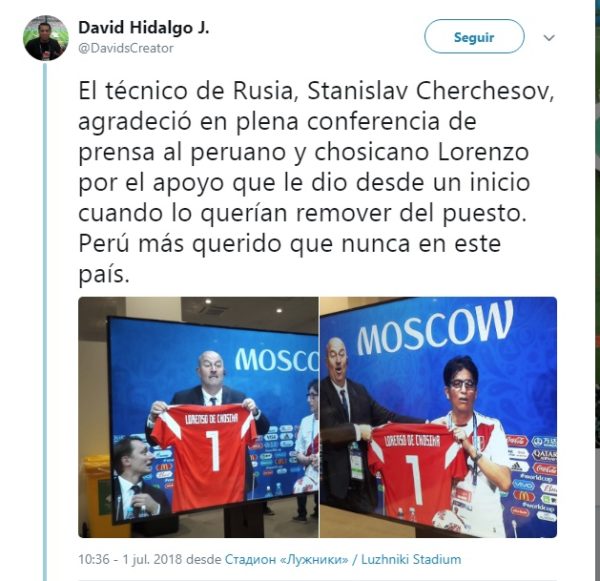Click the vertical thread line below avatar
The image size is (600, 581).
tap(45, 322)
